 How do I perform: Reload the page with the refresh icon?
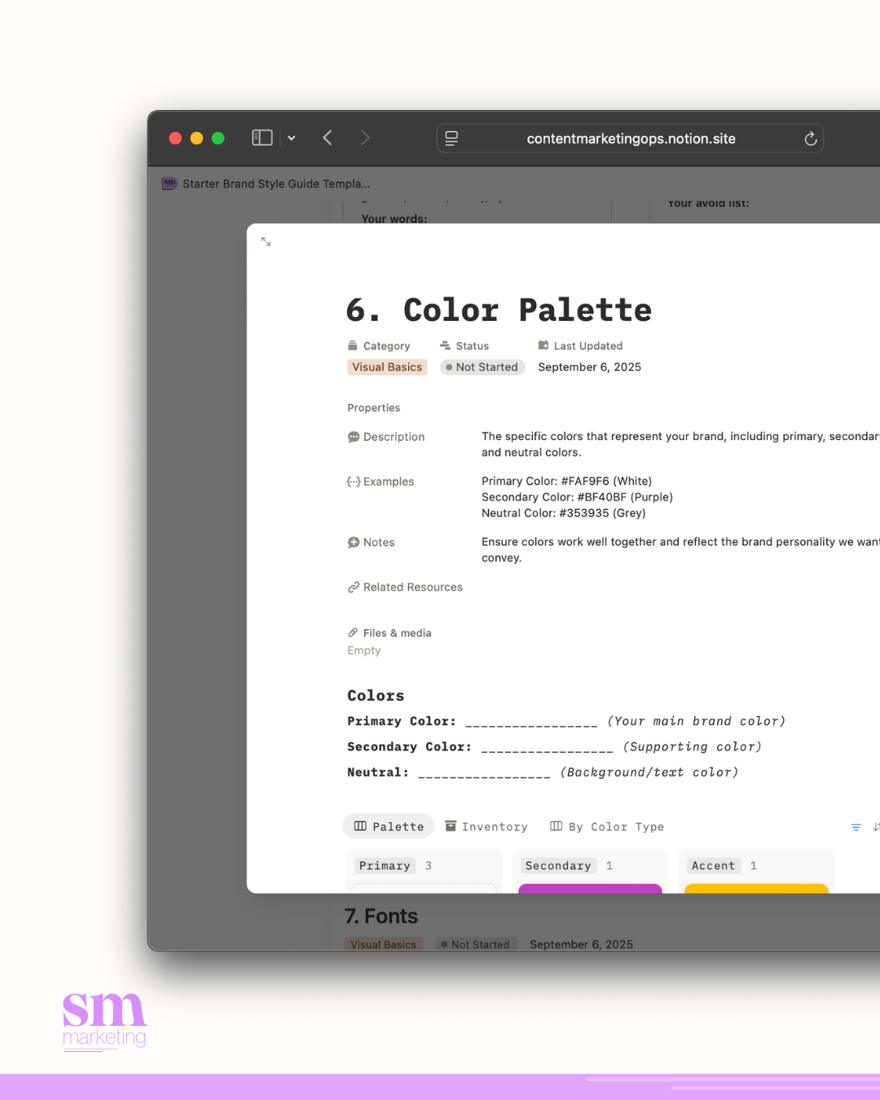coord(810,139)
